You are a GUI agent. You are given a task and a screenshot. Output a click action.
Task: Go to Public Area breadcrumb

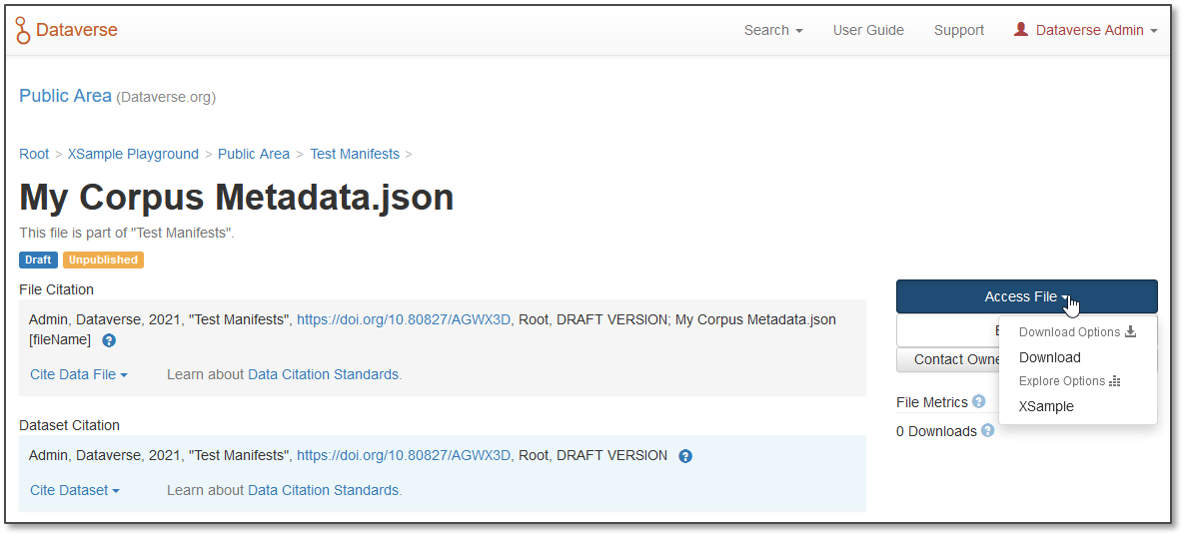253,154
